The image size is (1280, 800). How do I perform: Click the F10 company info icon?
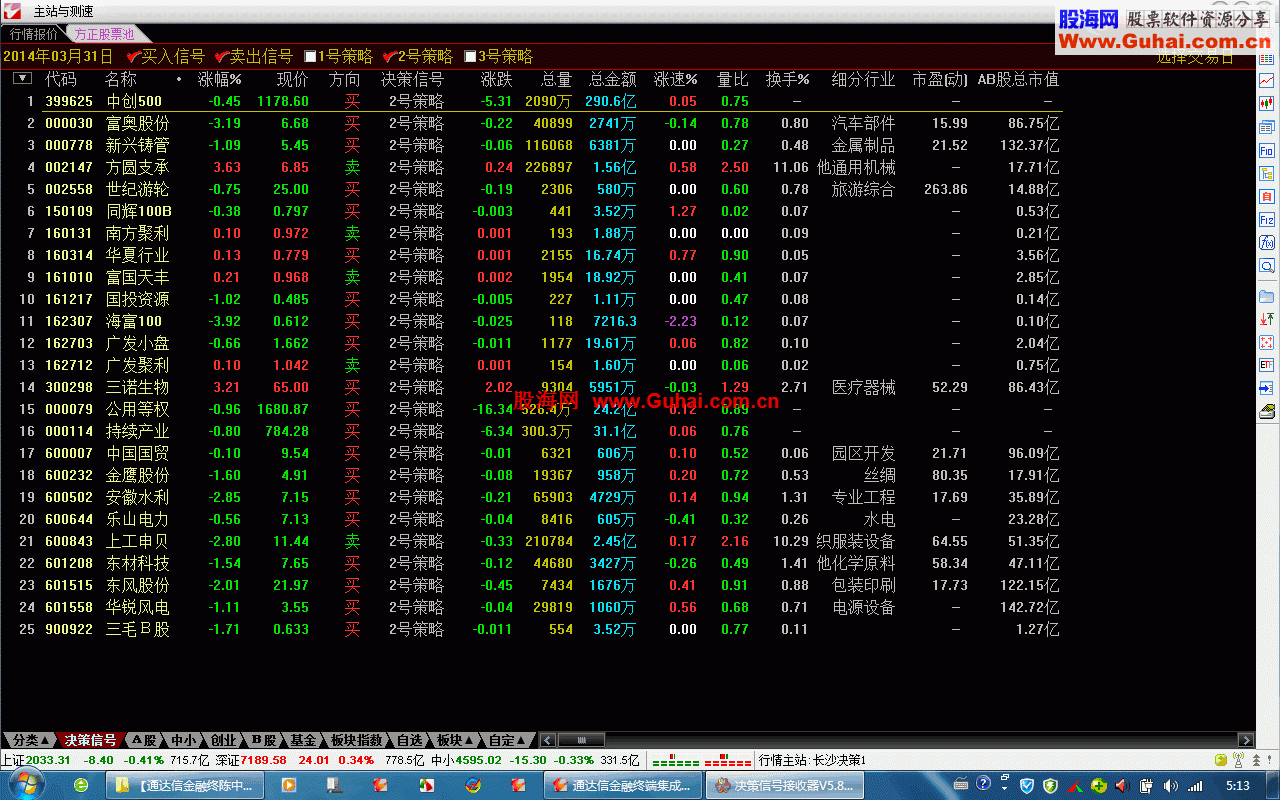(1267, 150)
